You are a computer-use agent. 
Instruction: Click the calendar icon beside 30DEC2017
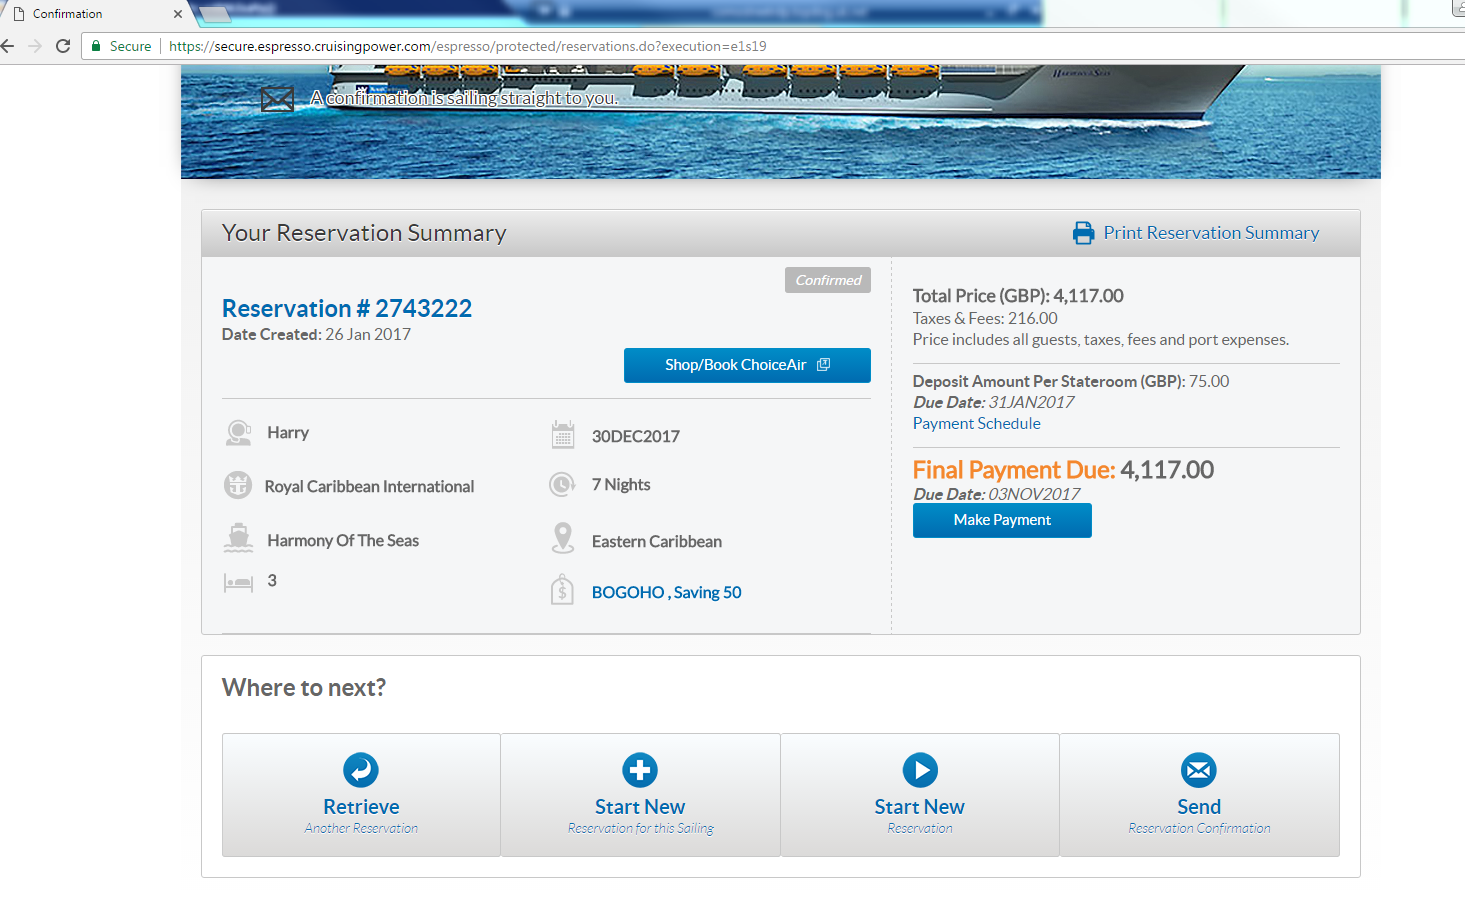point(563,435)
